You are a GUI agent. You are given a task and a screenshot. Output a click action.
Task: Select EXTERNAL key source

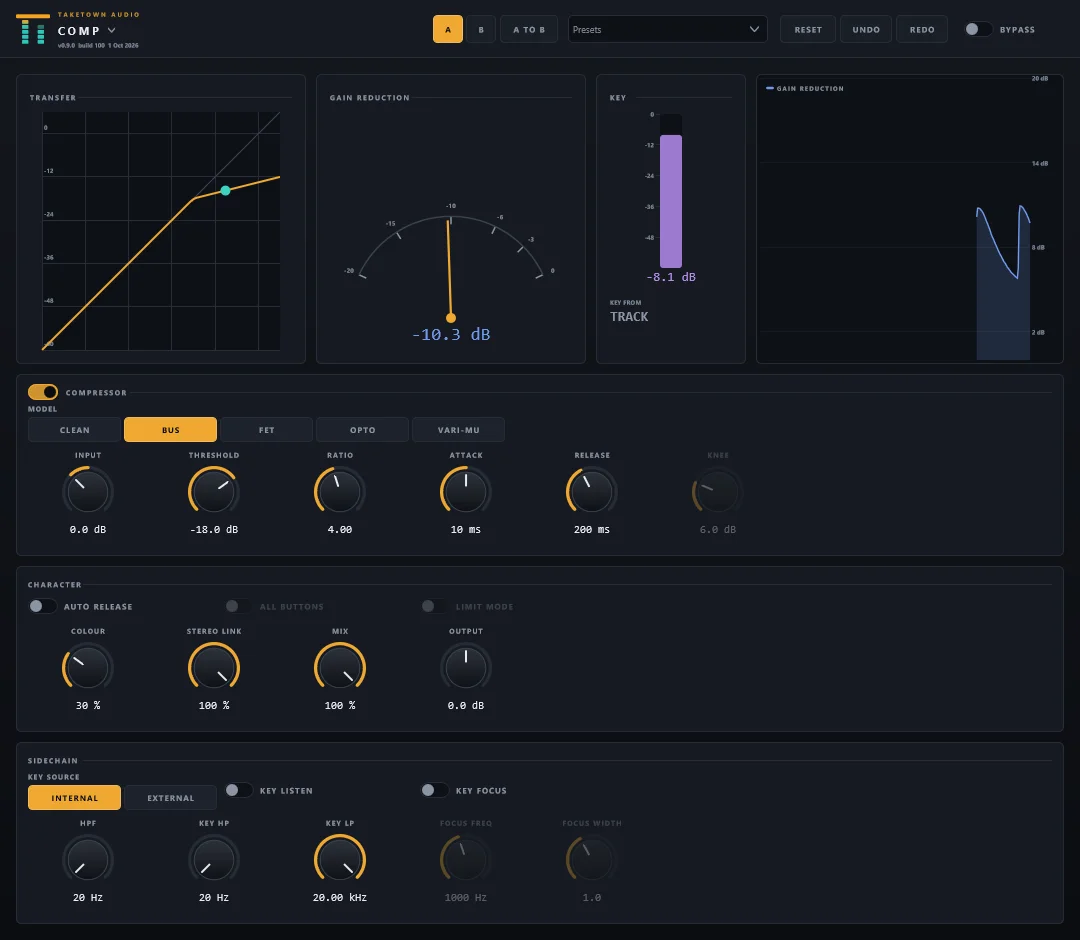point(170,797)
